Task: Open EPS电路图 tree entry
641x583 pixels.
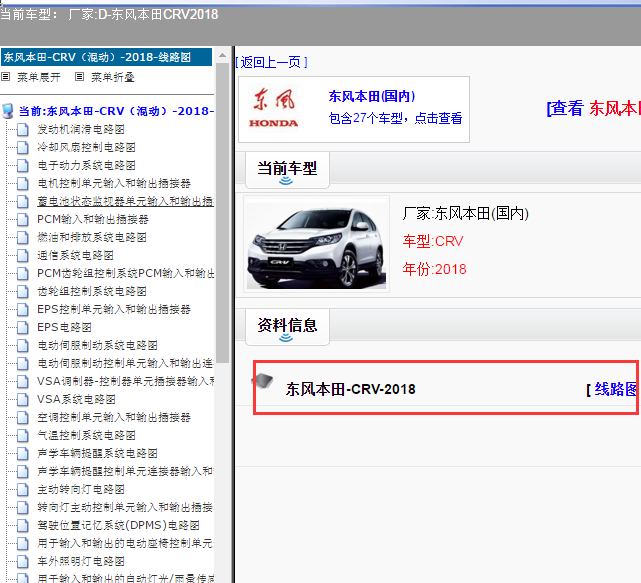Action: [x=65, y=327]
